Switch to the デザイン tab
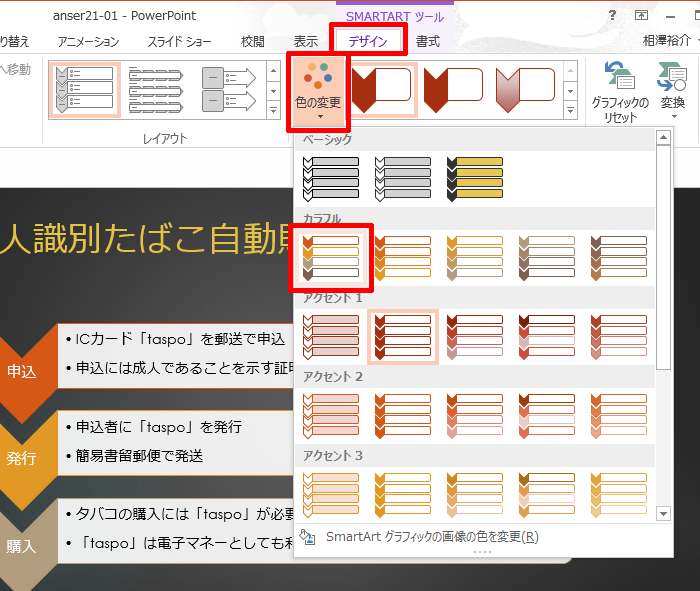The image size is (700, 591). (x=368, y=41)
